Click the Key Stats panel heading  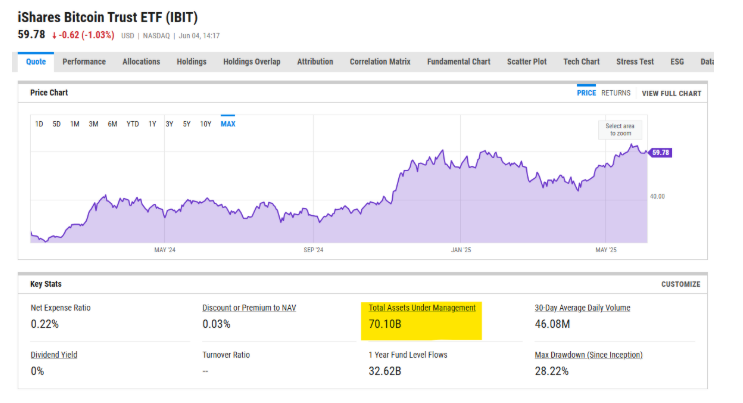pyautogui.click(x=46, y=284)
